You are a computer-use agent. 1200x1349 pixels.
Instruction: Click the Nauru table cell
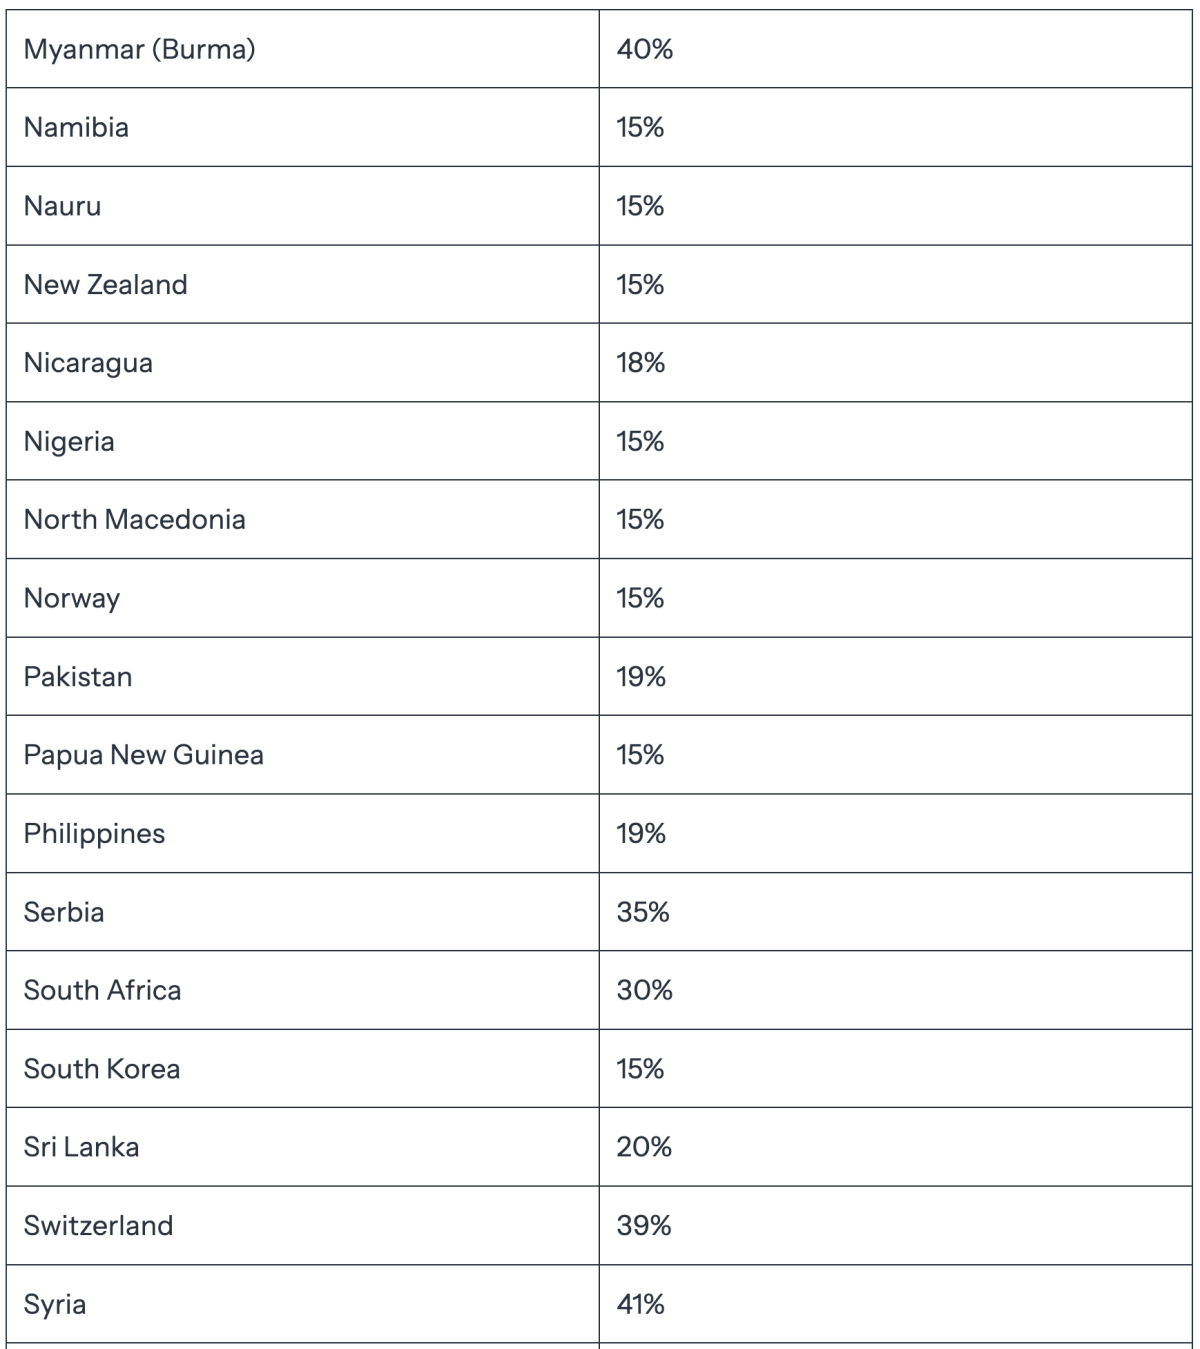[302, 206]
